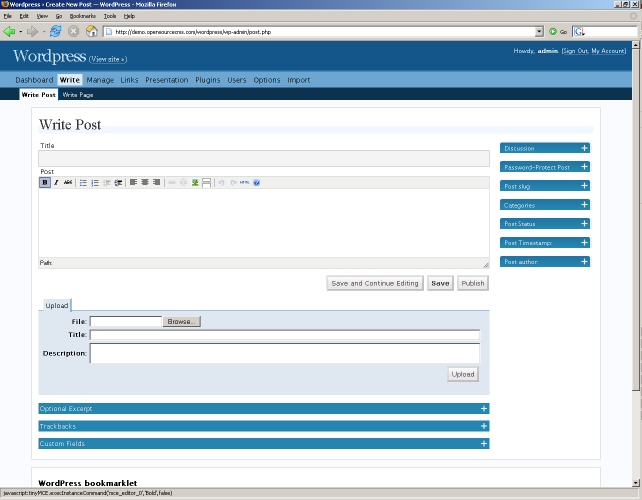This screenshot has width=642, height=500.
Task: Redo the last editor action
Action: tap(233, 183)
